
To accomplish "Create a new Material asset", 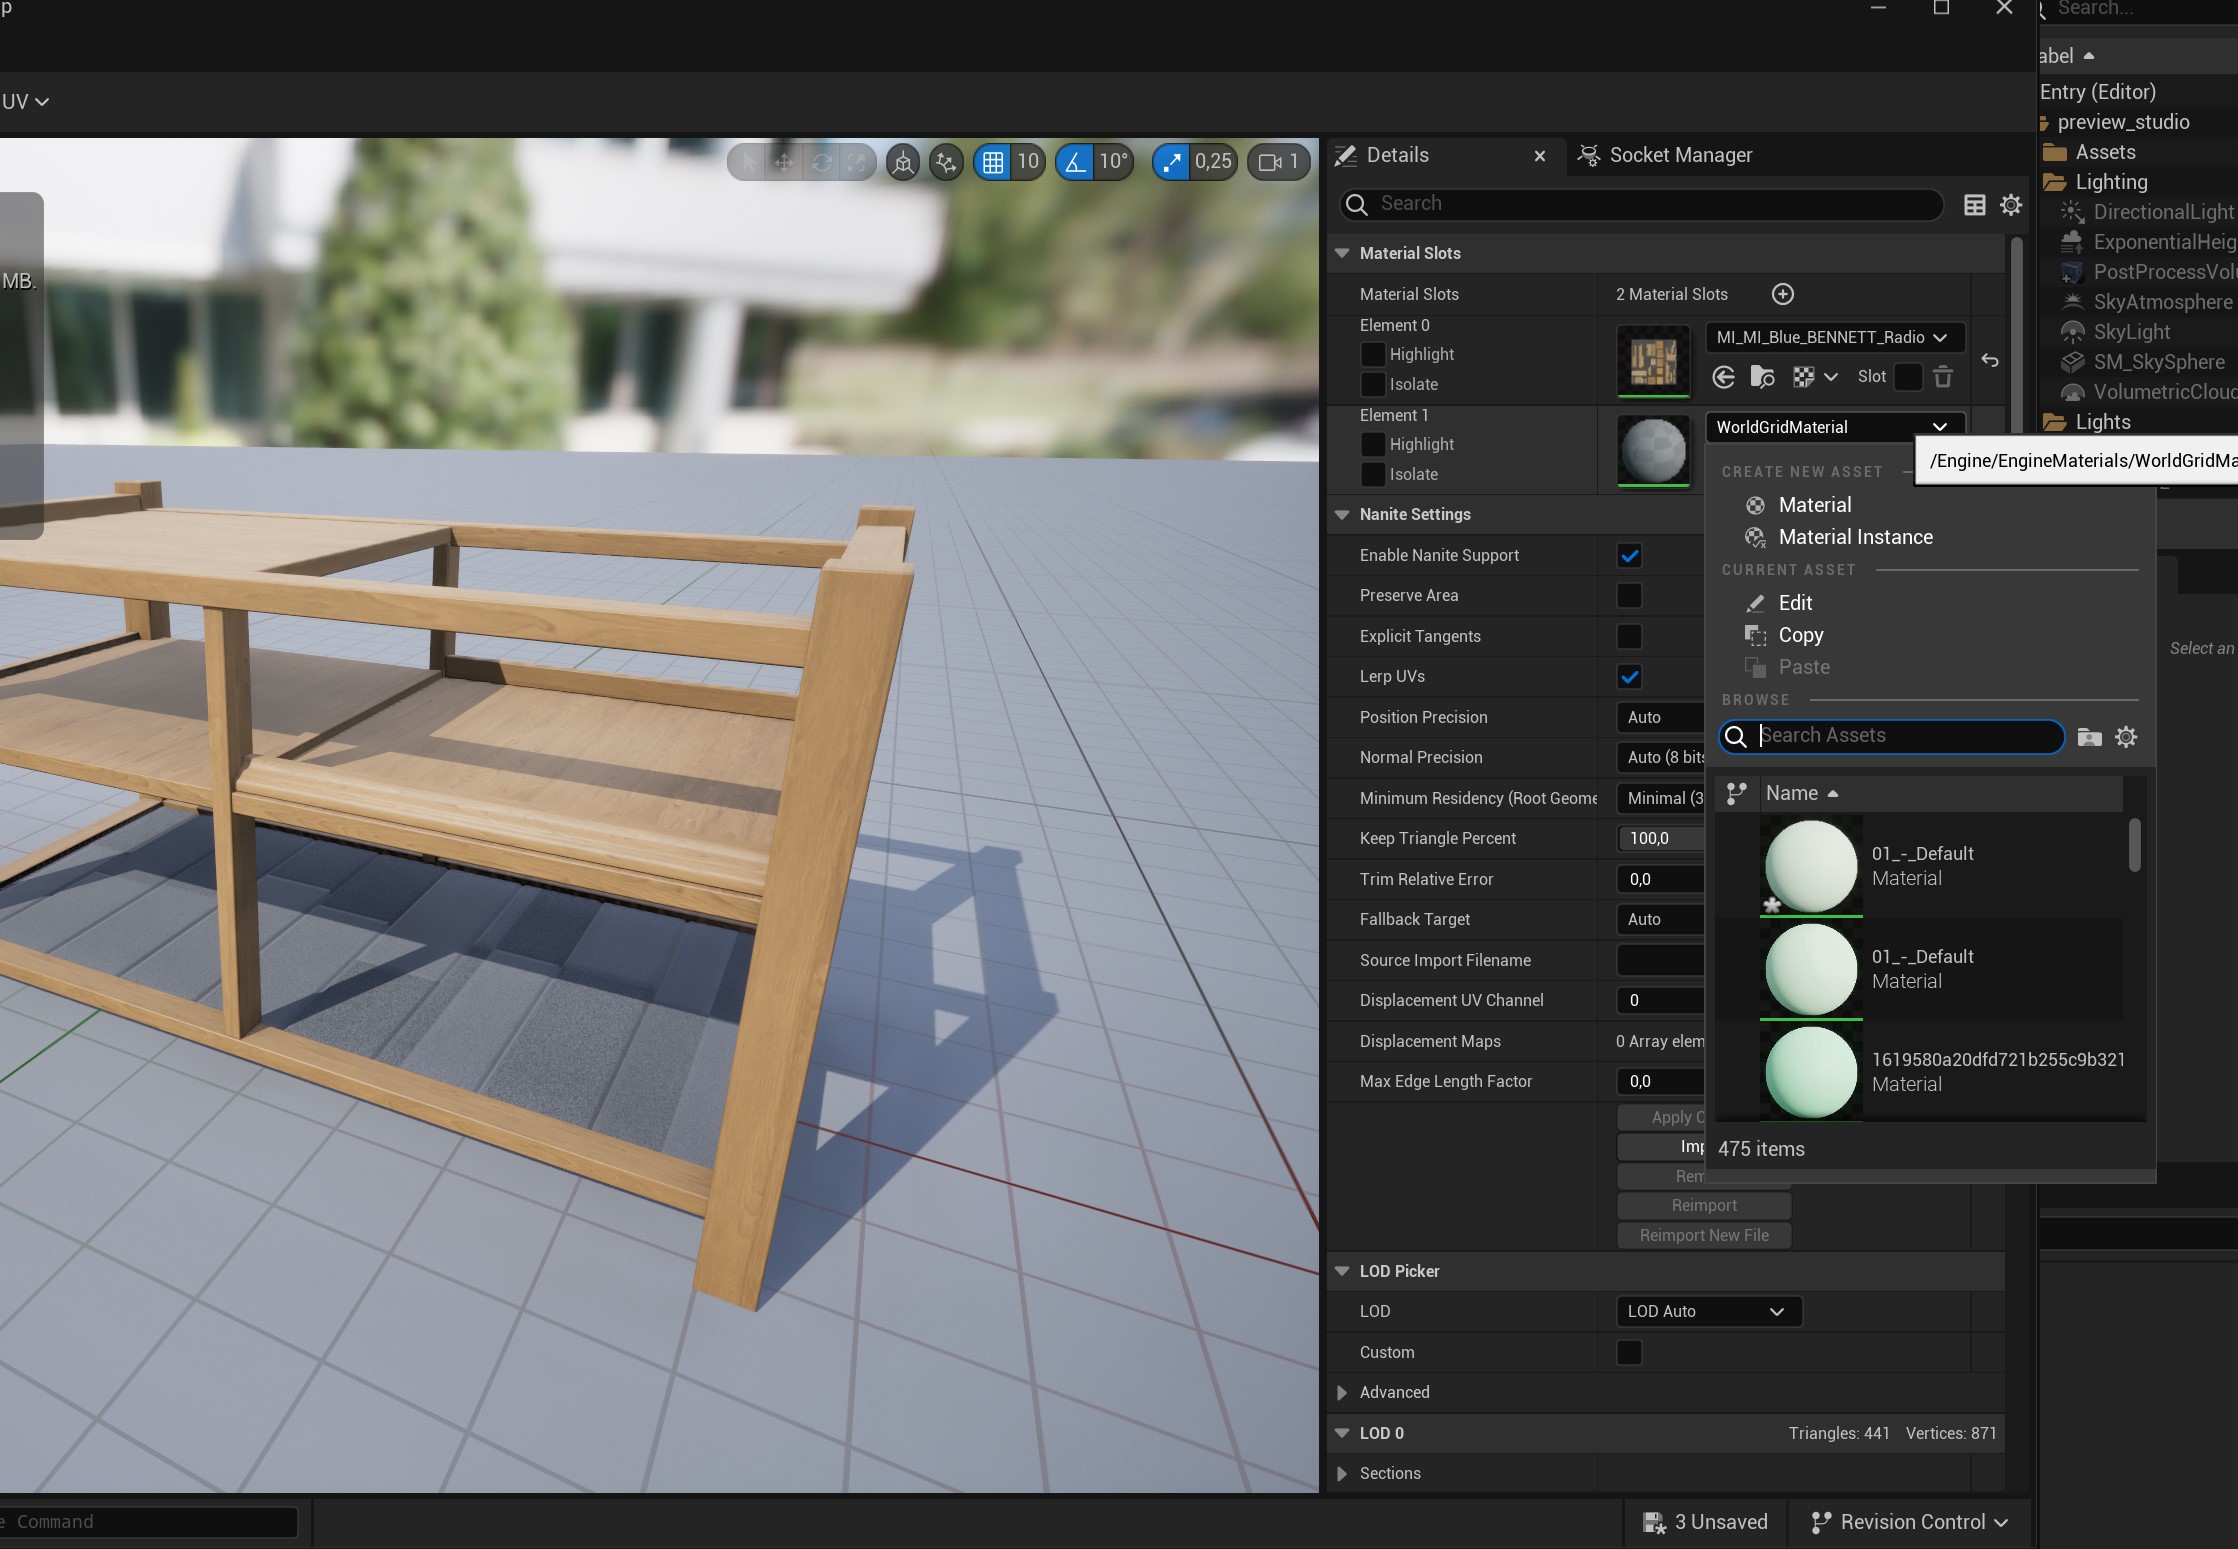I will point(1814,505).
